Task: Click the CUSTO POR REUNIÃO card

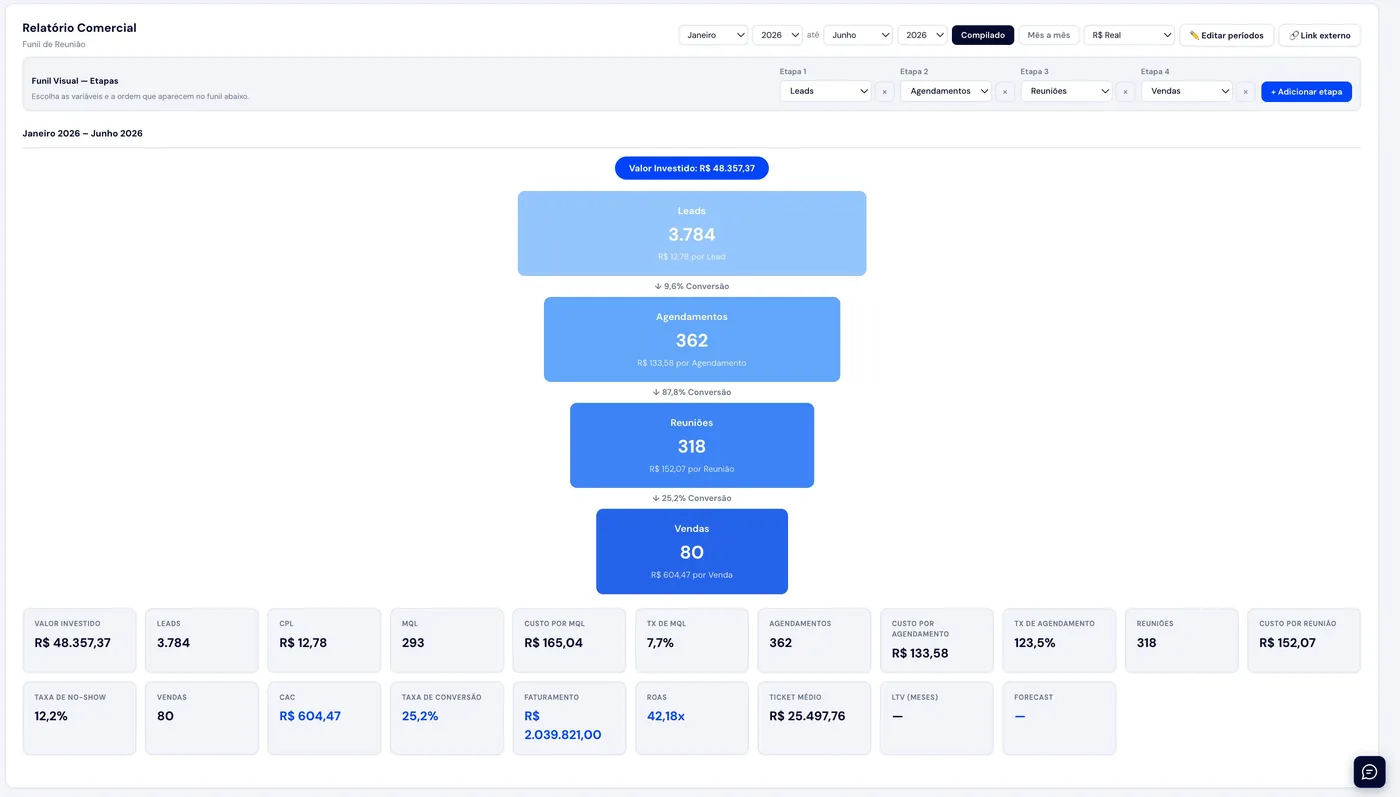Action: coord(1304,640)
